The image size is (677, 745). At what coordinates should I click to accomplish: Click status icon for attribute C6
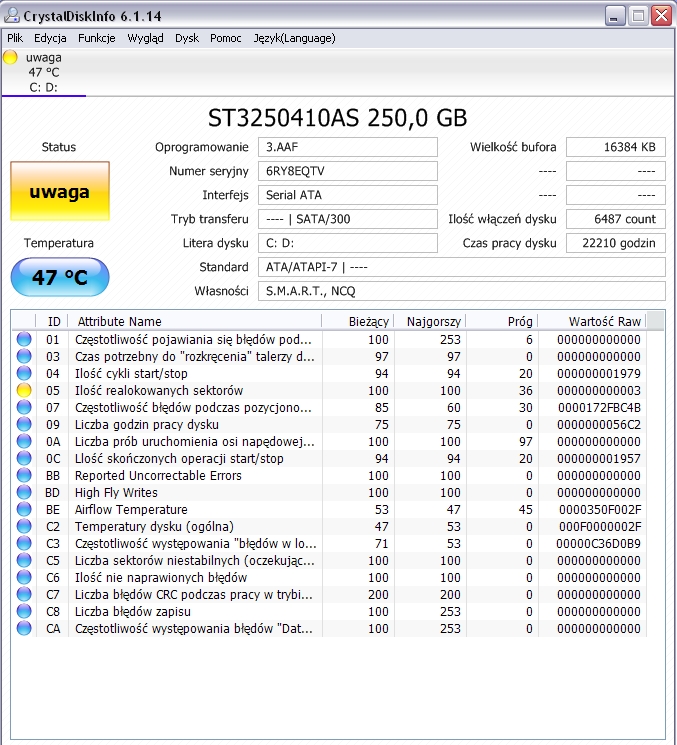[x=24, y=577]
